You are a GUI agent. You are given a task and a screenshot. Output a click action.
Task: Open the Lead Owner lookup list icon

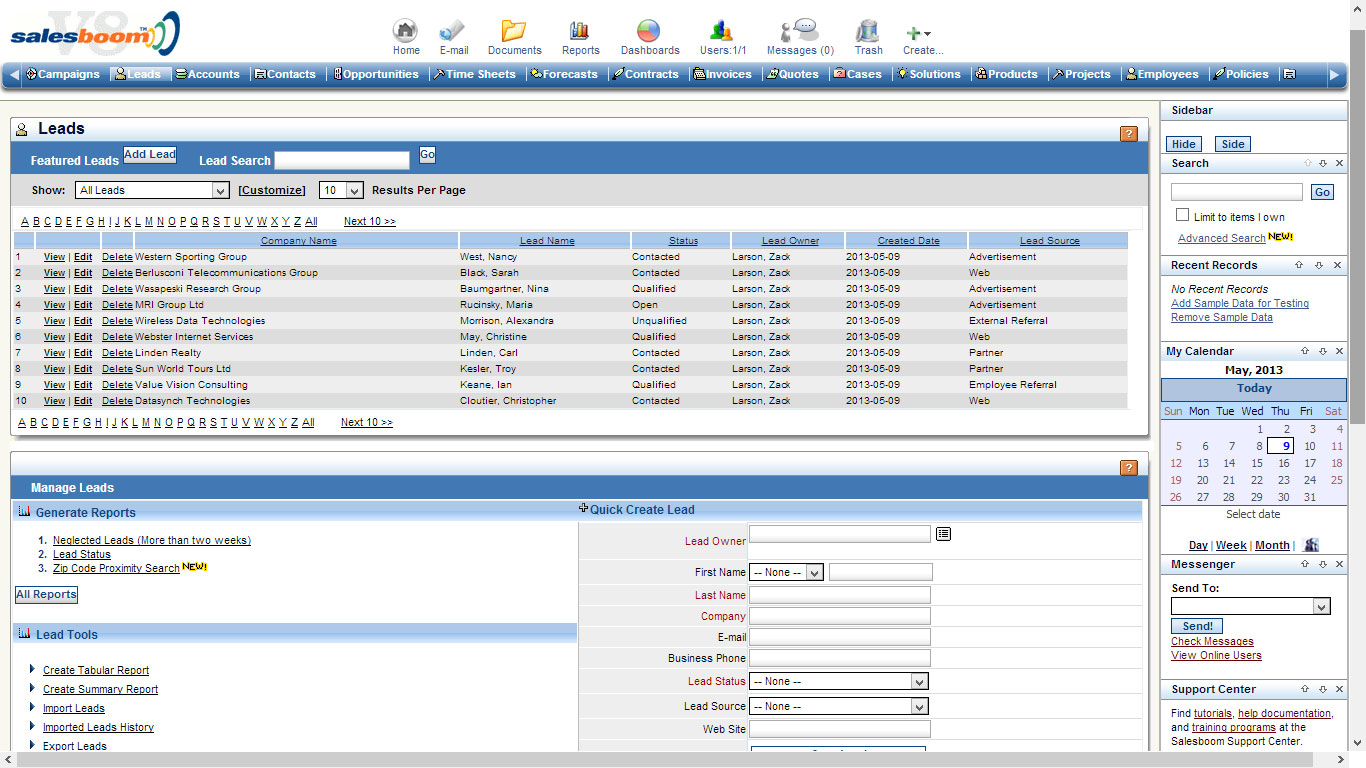click(x=943, y=534)
